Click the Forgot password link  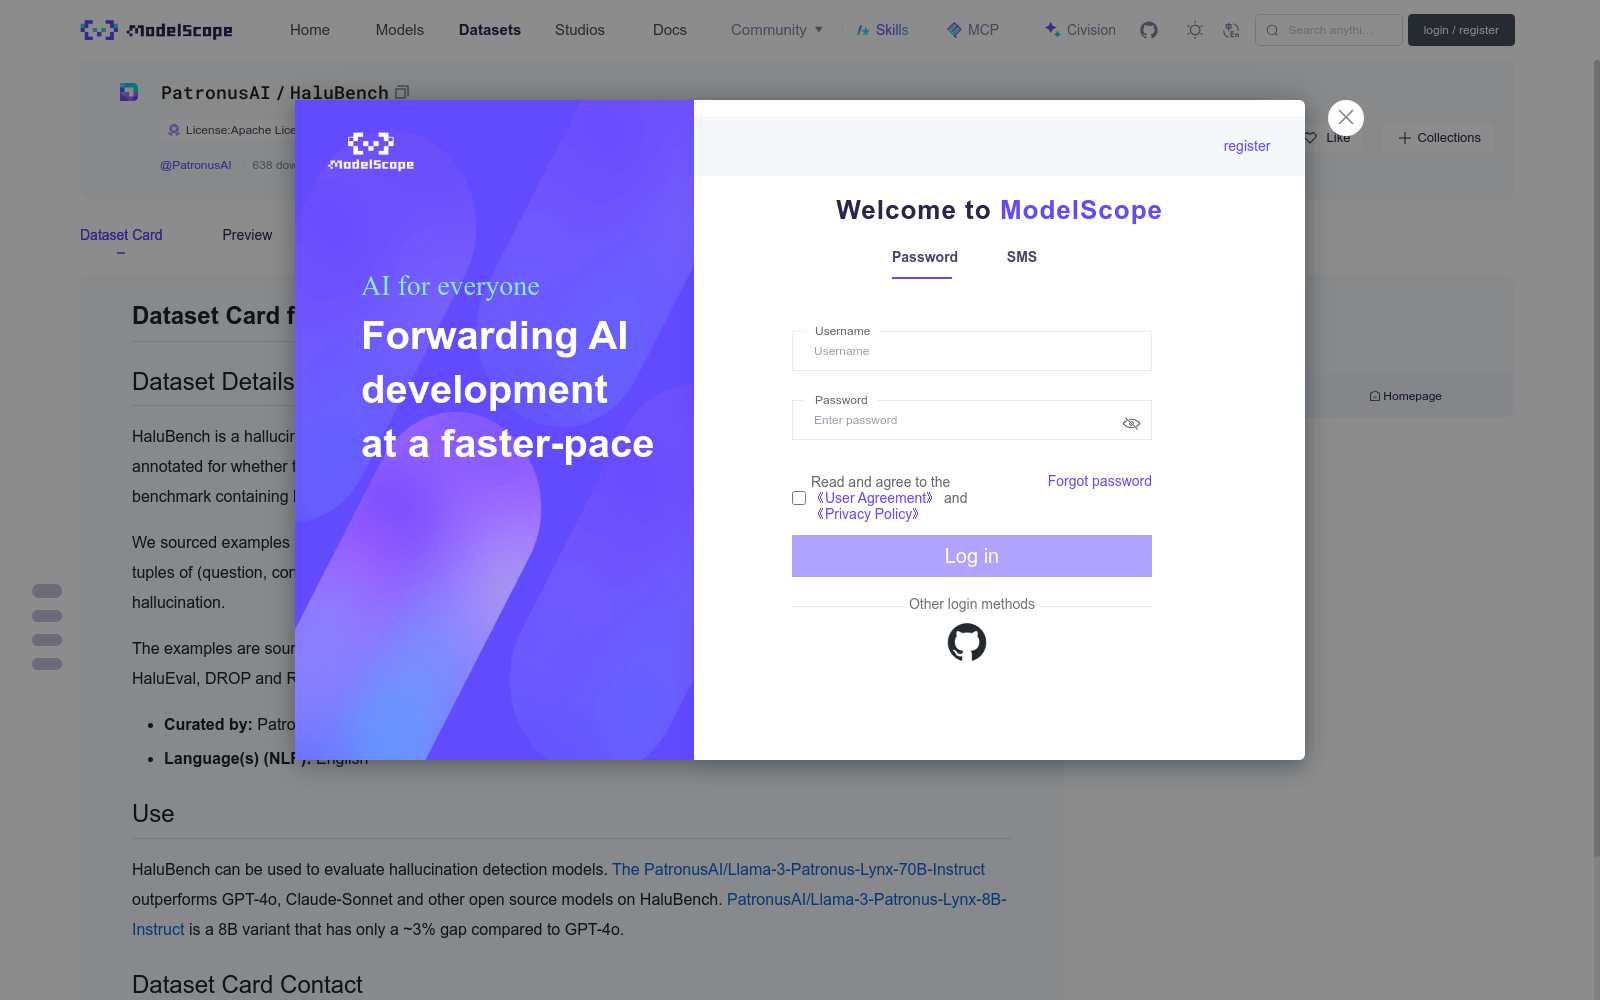coord(1100,481)
